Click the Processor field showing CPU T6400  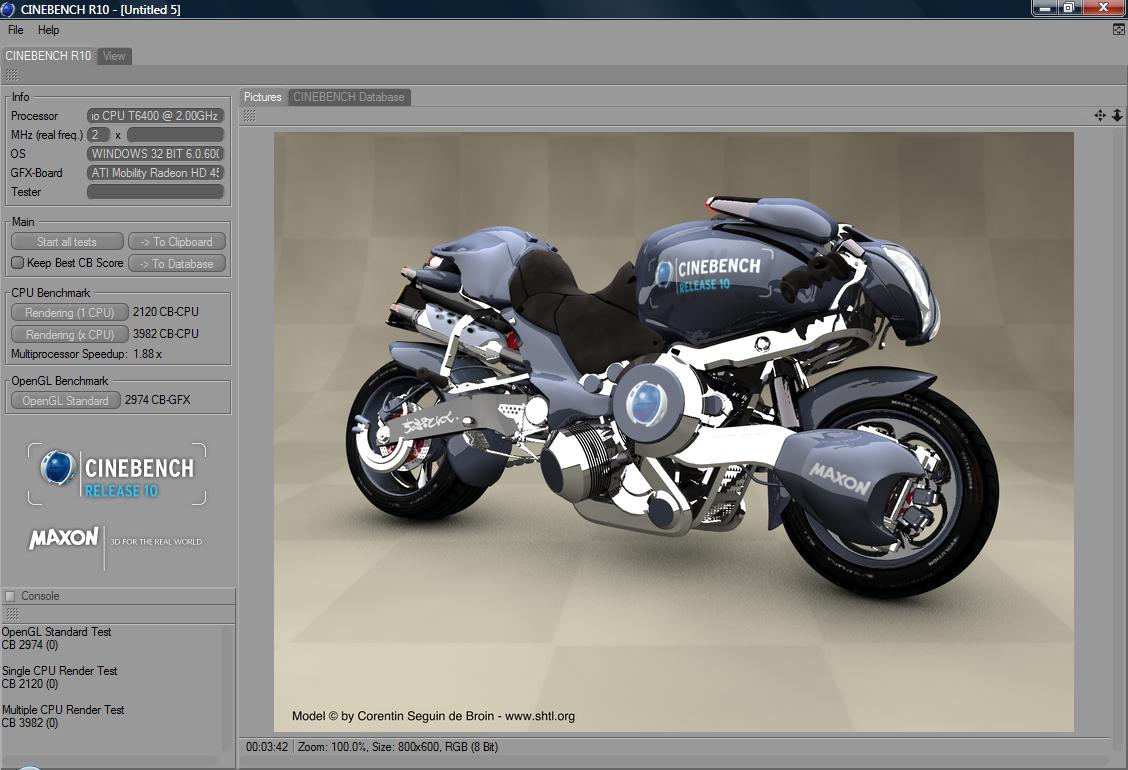click(x=155, y=115)
